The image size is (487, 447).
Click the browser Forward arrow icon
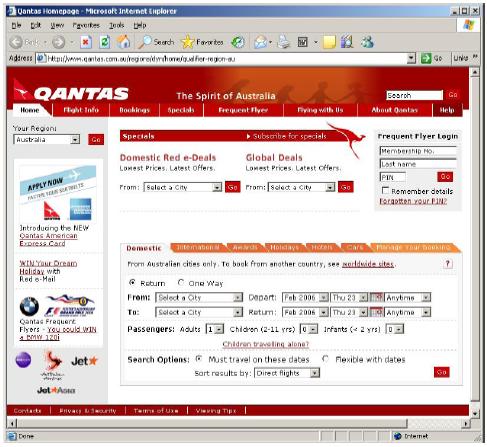pos(59,42)
